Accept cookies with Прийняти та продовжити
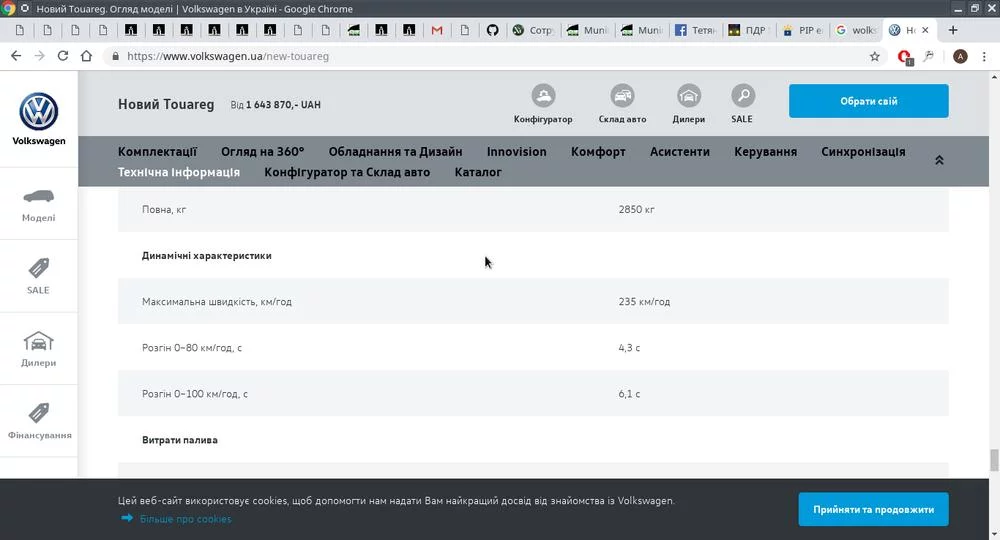This screenshot has width=1000, height=540. click(873, 509)
